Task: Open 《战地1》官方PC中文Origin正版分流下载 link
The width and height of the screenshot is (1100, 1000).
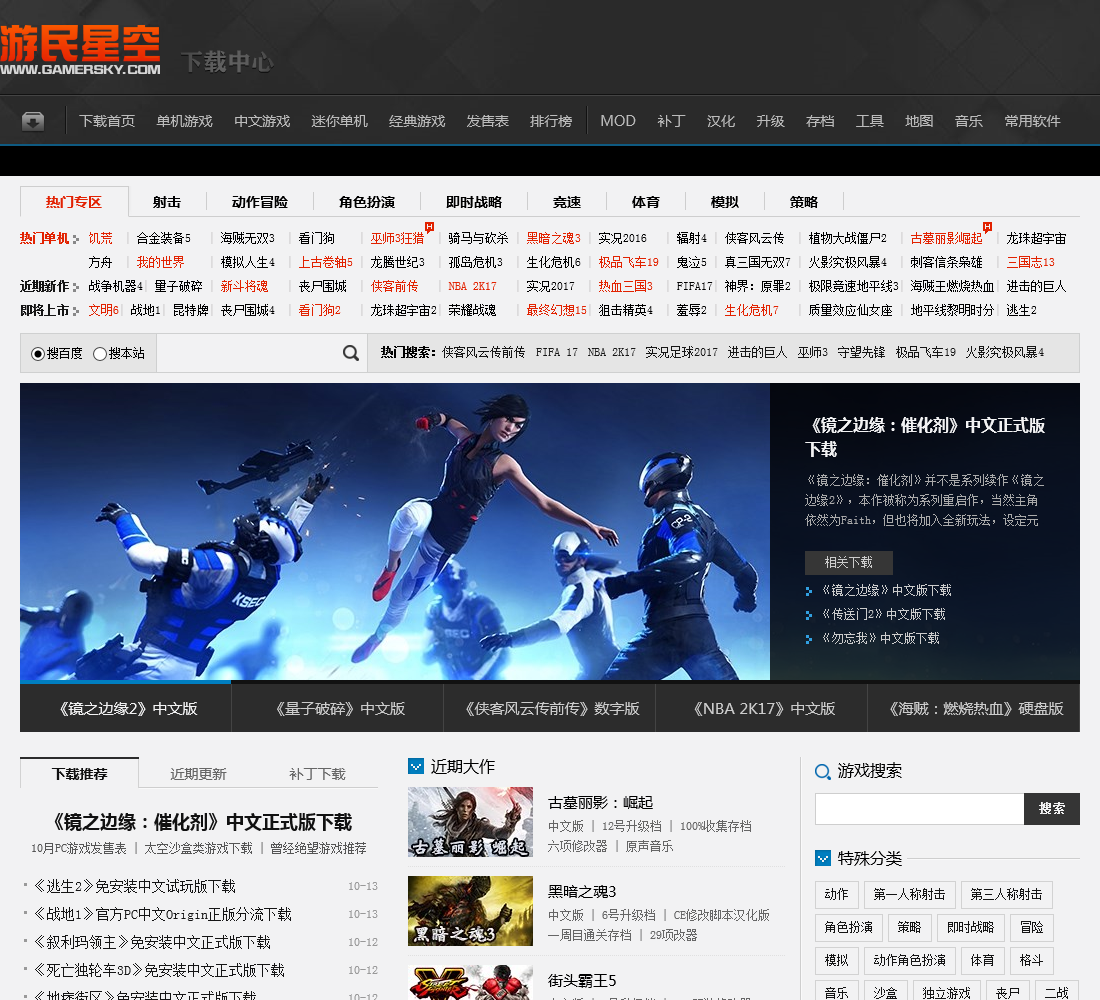Action: [162, 914]
